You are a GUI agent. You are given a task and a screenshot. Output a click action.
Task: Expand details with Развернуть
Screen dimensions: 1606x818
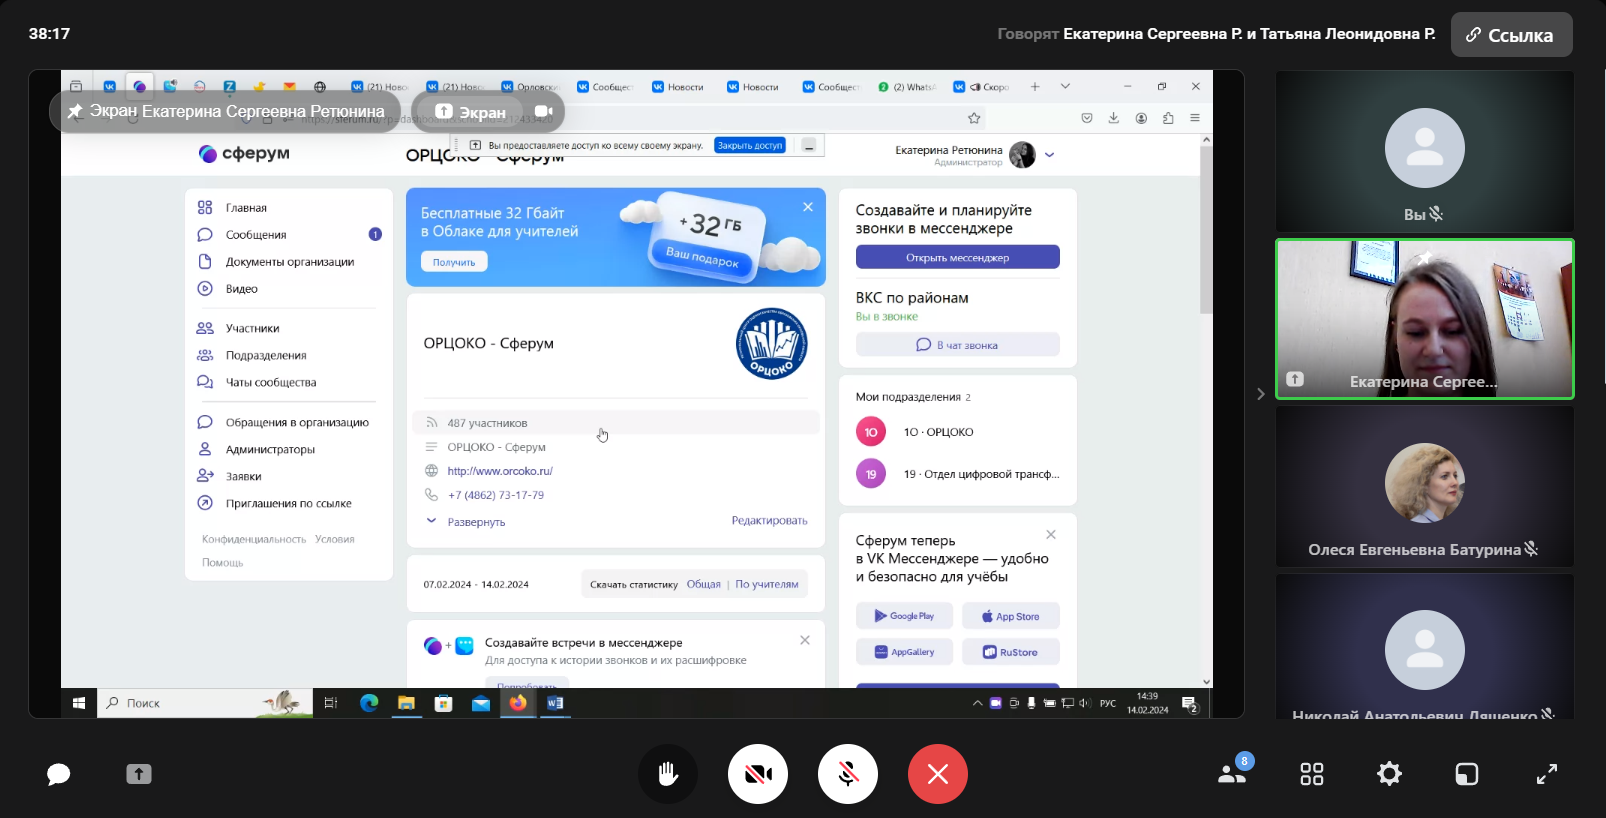pos(475,522)
